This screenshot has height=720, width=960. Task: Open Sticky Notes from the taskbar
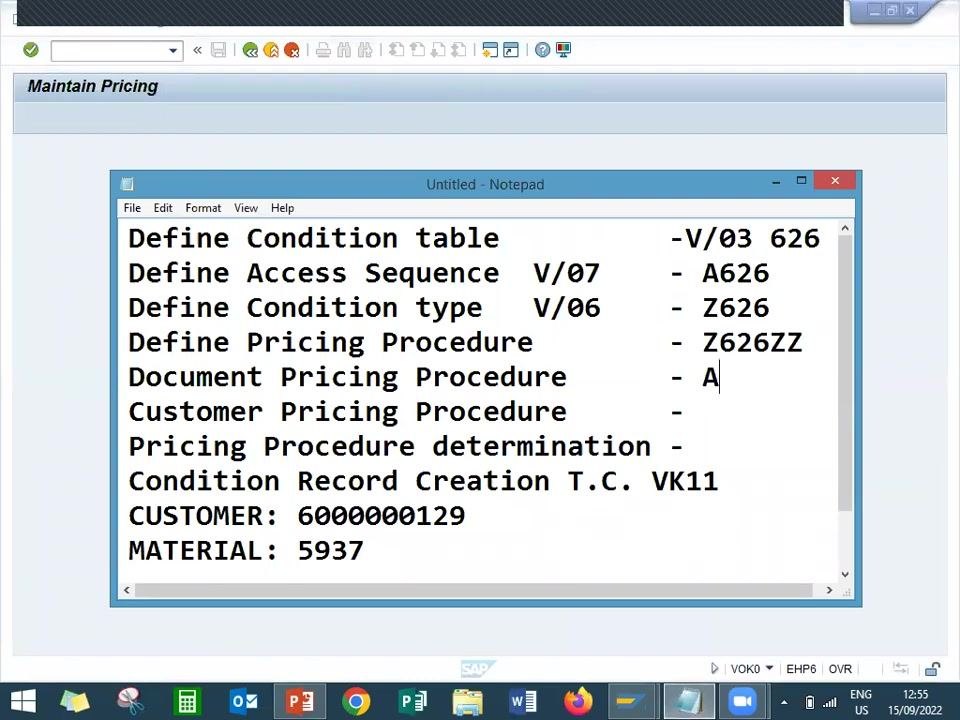pos(75,702)
